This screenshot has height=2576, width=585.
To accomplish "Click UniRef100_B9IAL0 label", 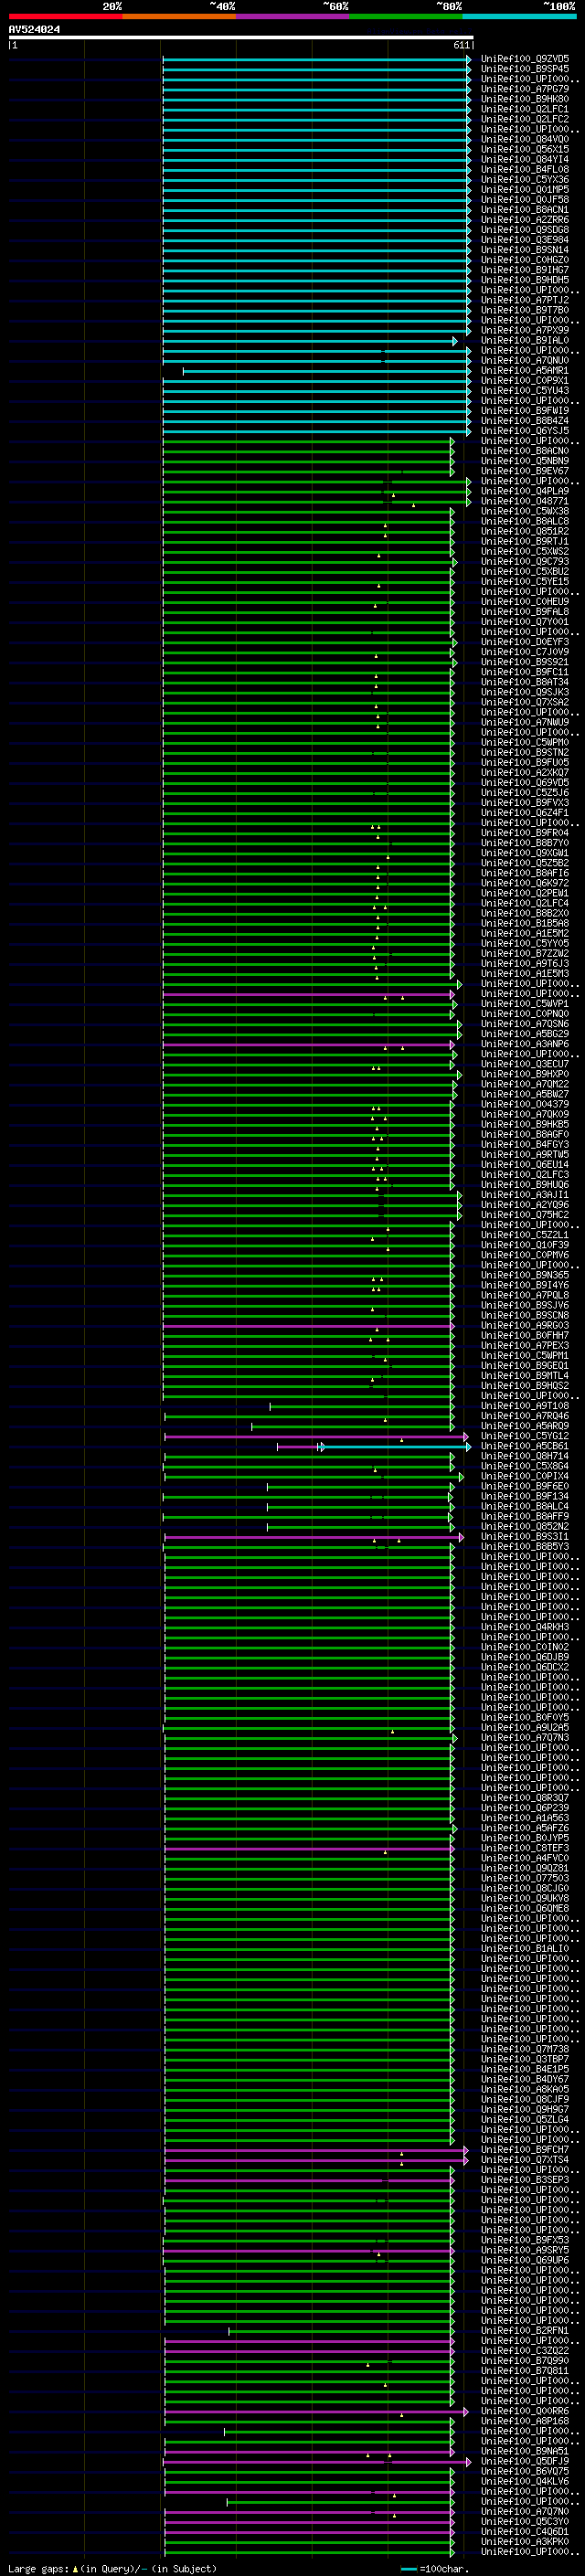I will [x=525, y=340].
